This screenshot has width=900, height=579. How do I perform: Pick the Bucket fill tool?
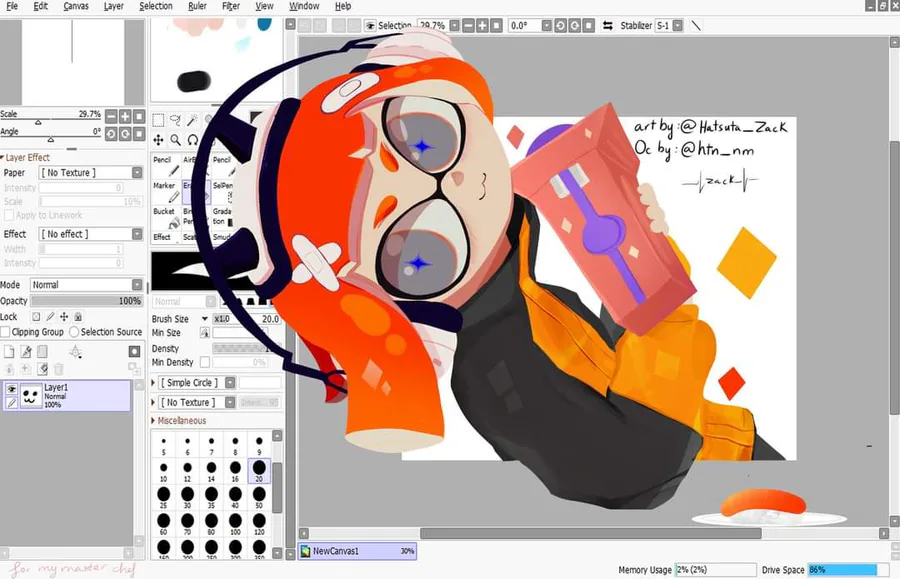166,217
